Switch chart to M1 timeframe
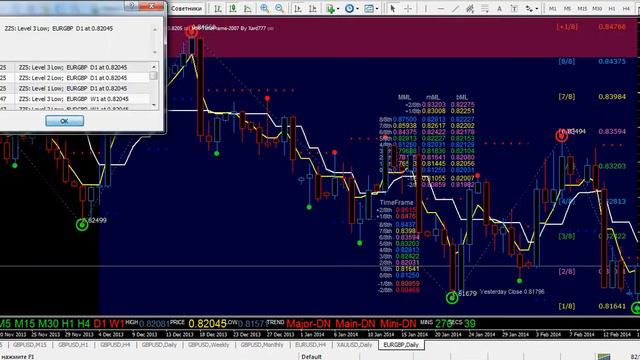The image size is (640, 360). tap(553, 9)
